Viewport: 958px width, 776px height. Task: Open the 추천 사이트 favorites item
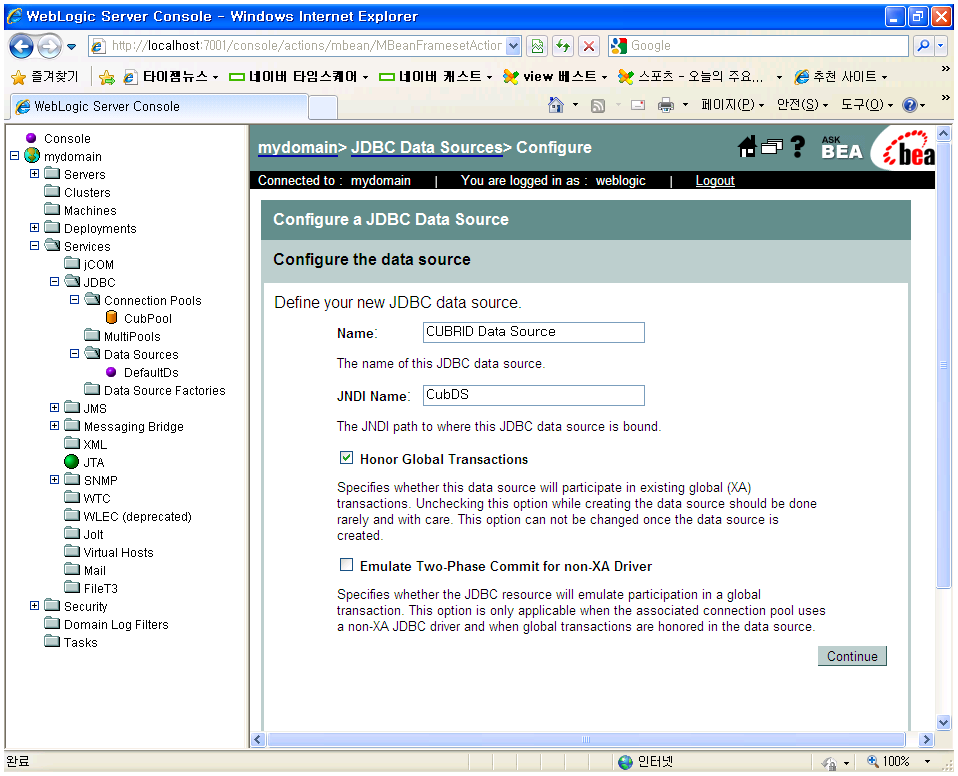tap(841, 76)
